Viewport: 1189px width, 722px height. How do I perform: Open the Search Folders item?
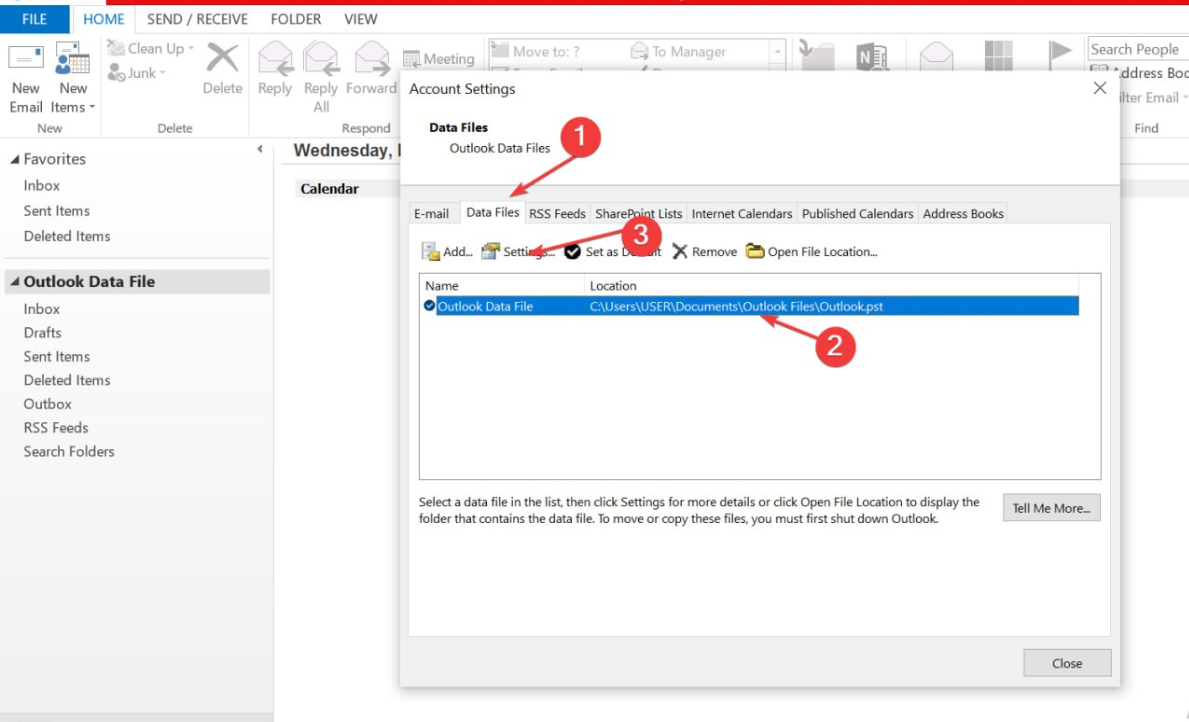(x=69, y=451)
